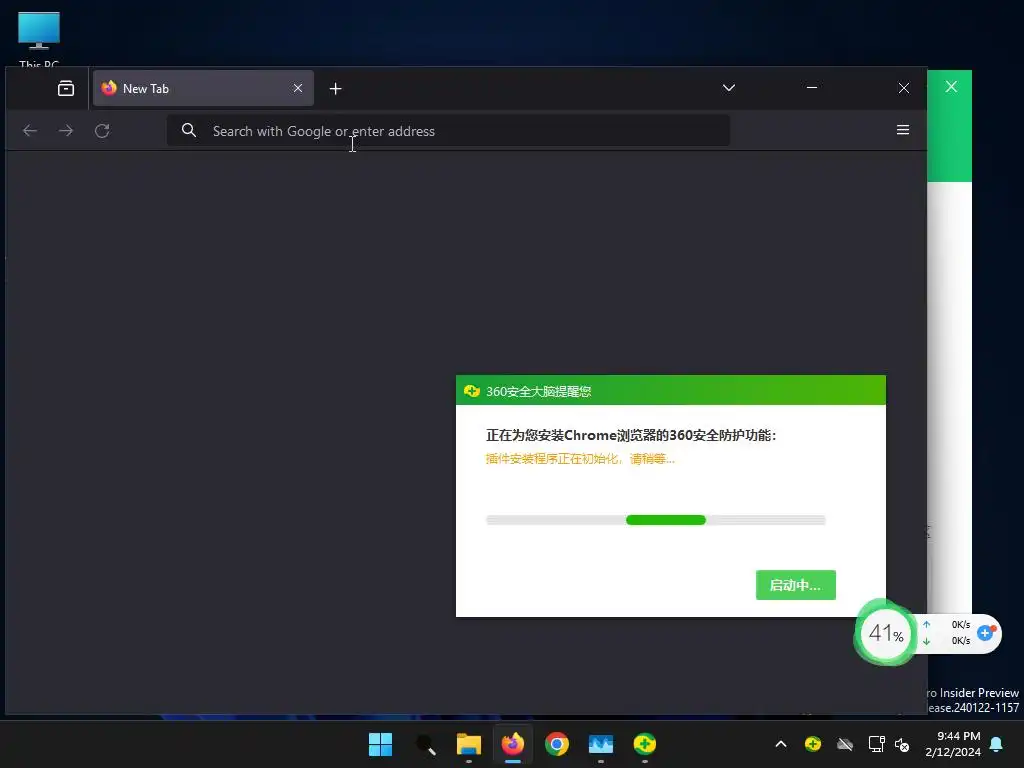This screenshot has width=1024, height=768.
Task: Open the blue monitor app in taskbar
Action: (x=601, y=744)
